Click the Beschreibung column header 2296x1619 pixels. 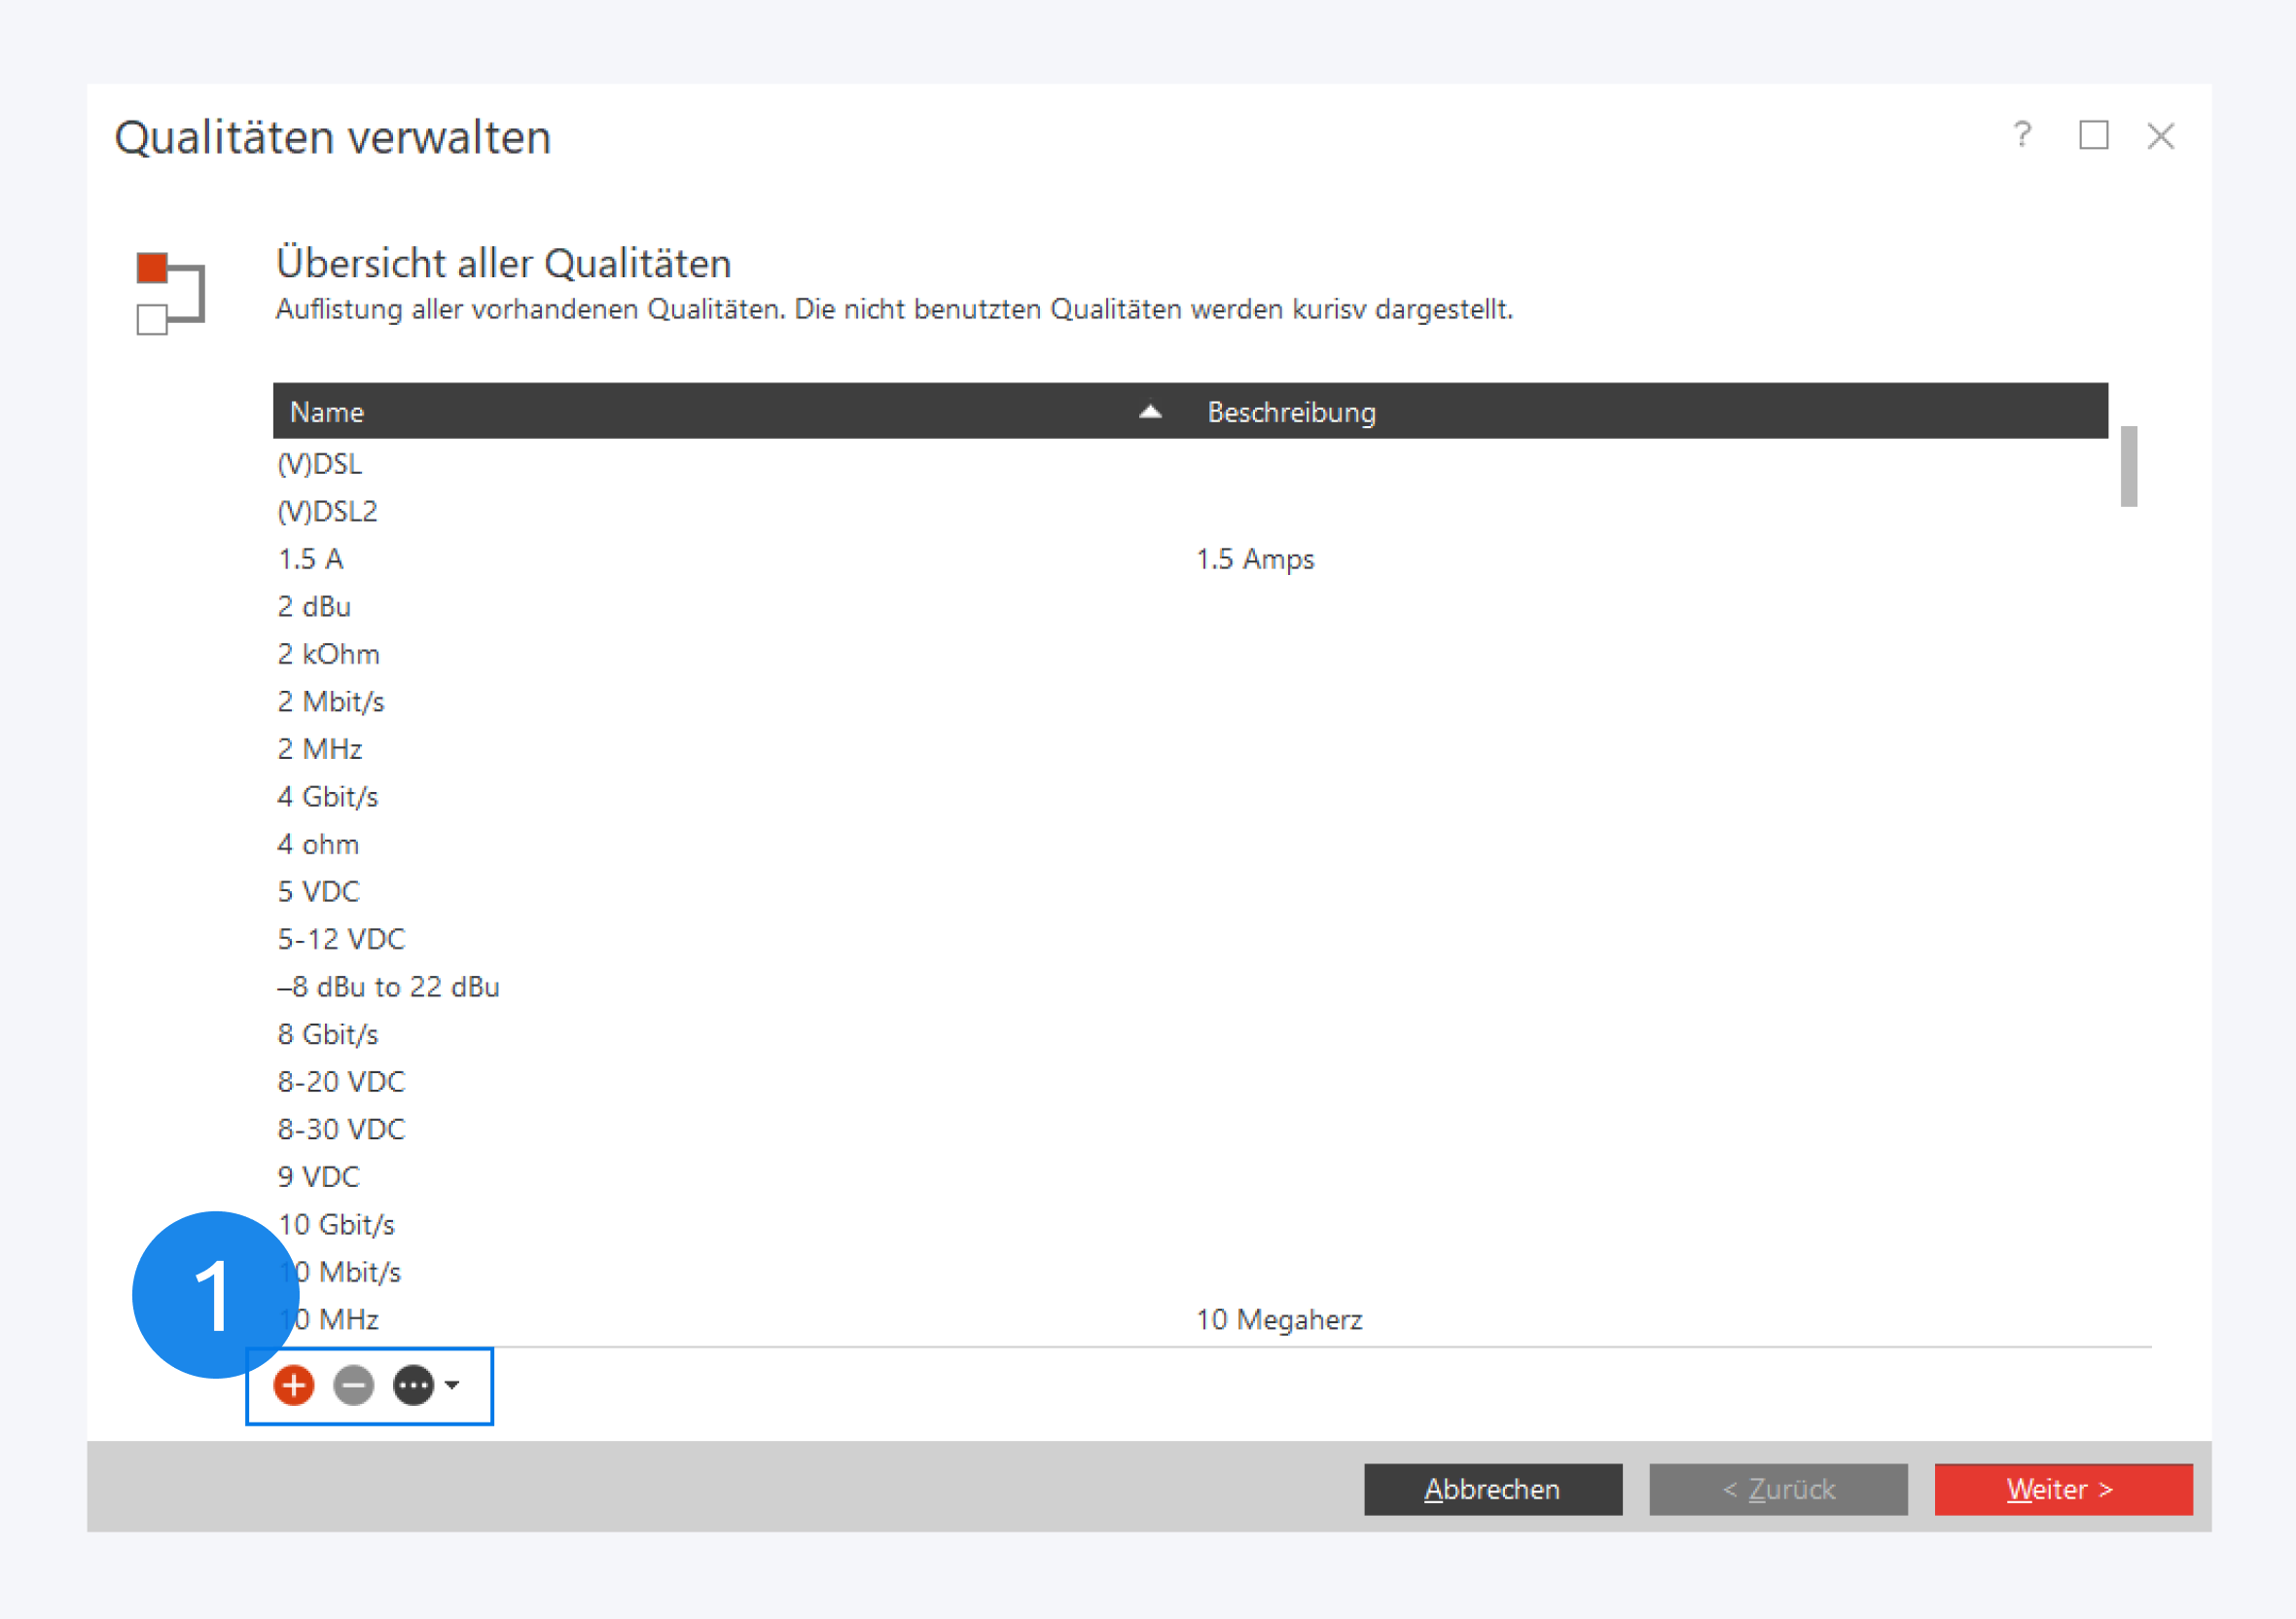coord(1291,412)
